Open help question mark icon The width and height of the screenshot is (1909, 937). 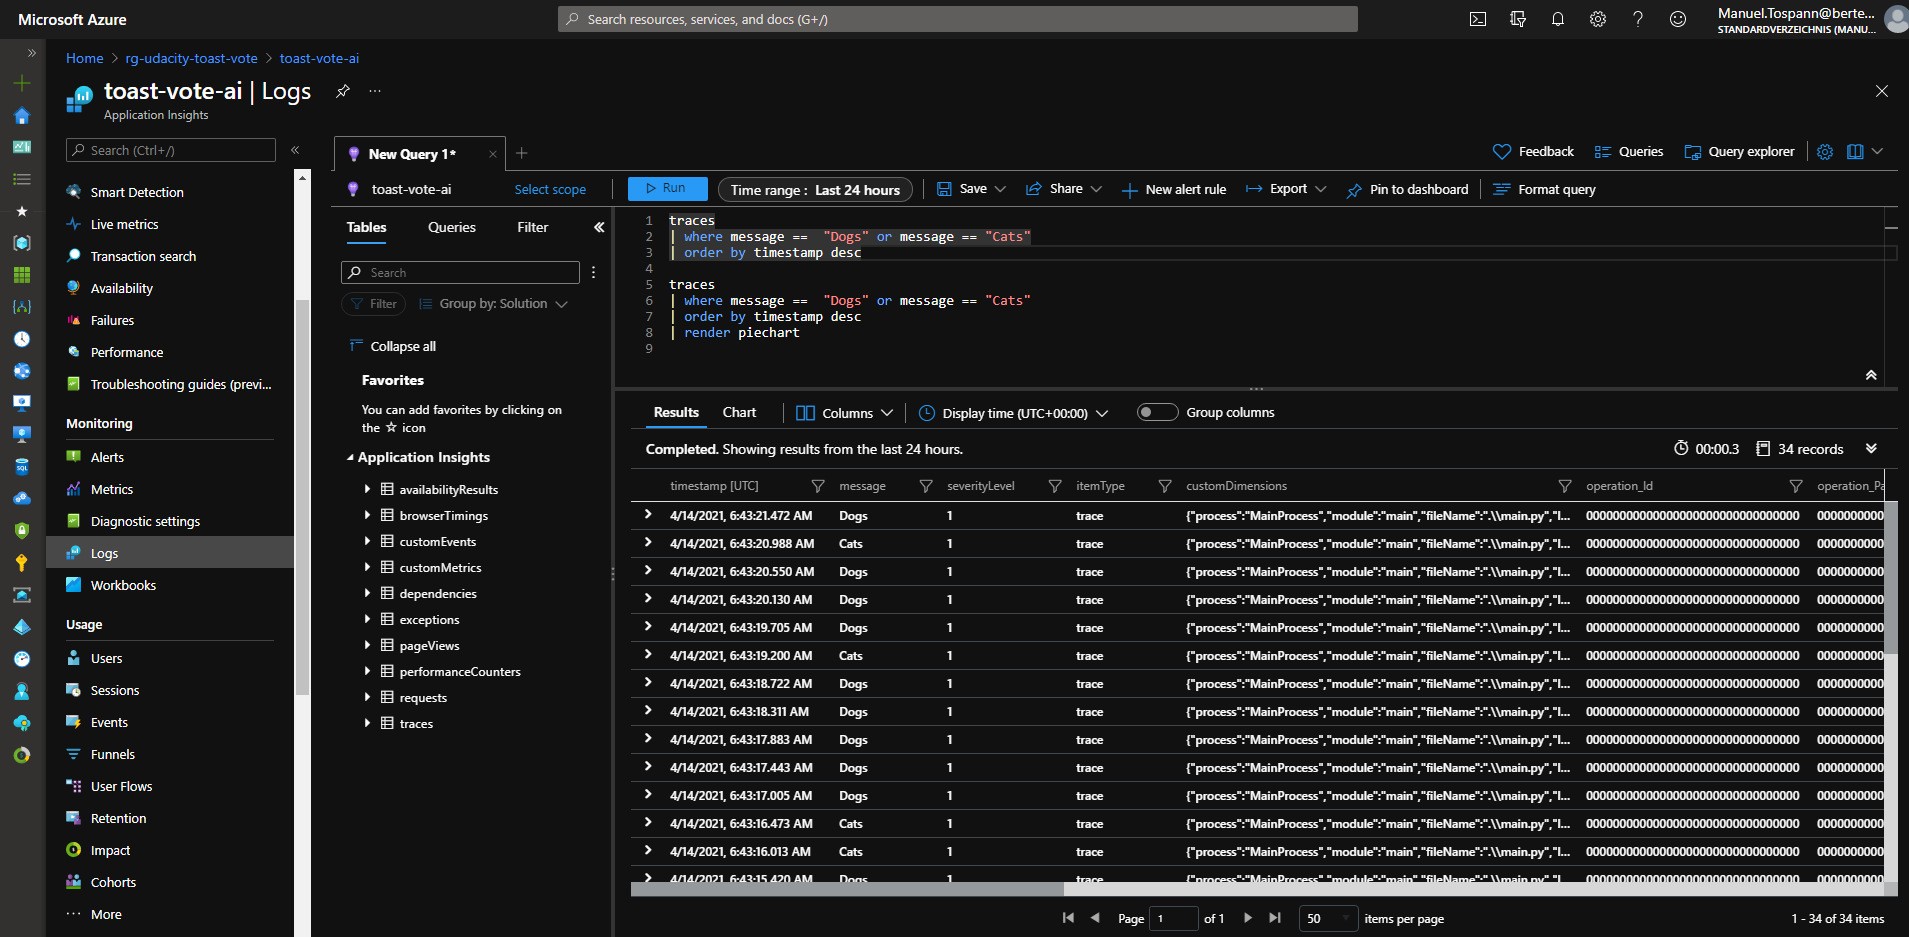pos(1638,19)
